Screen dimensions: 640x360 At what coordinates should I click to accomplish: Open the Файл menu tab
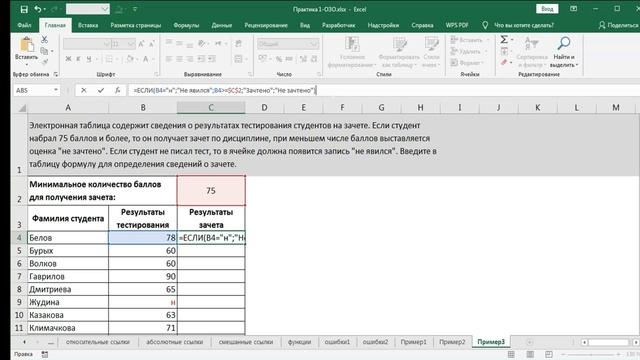[24, 25]
